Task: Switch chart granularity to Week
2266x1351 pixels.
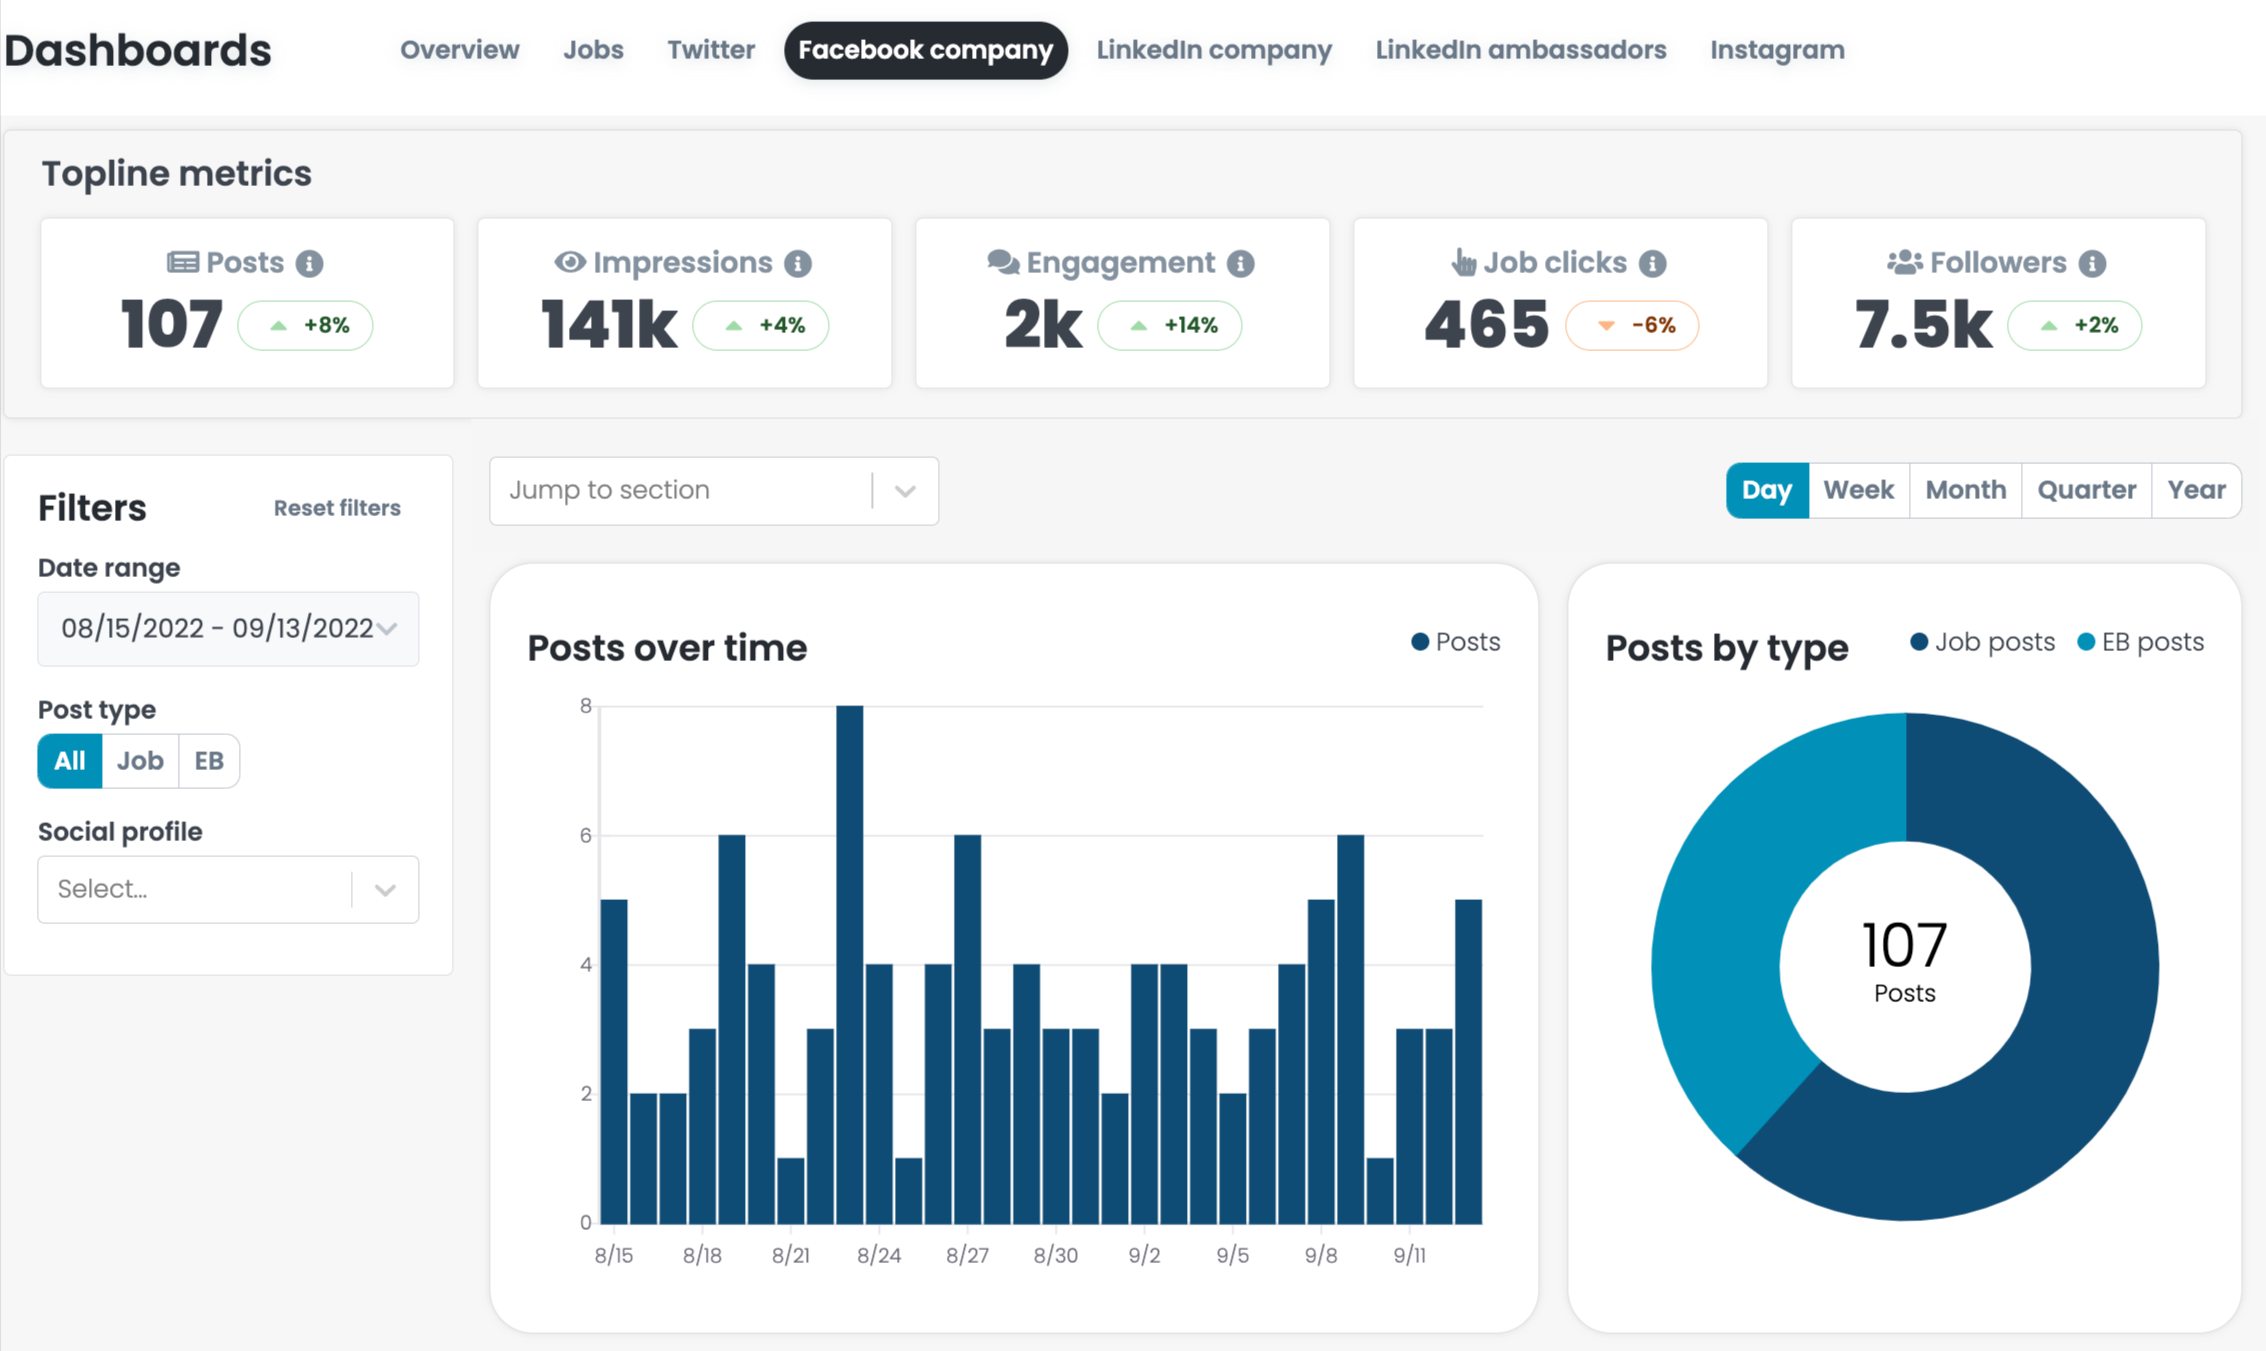Action: (1857, 490)
